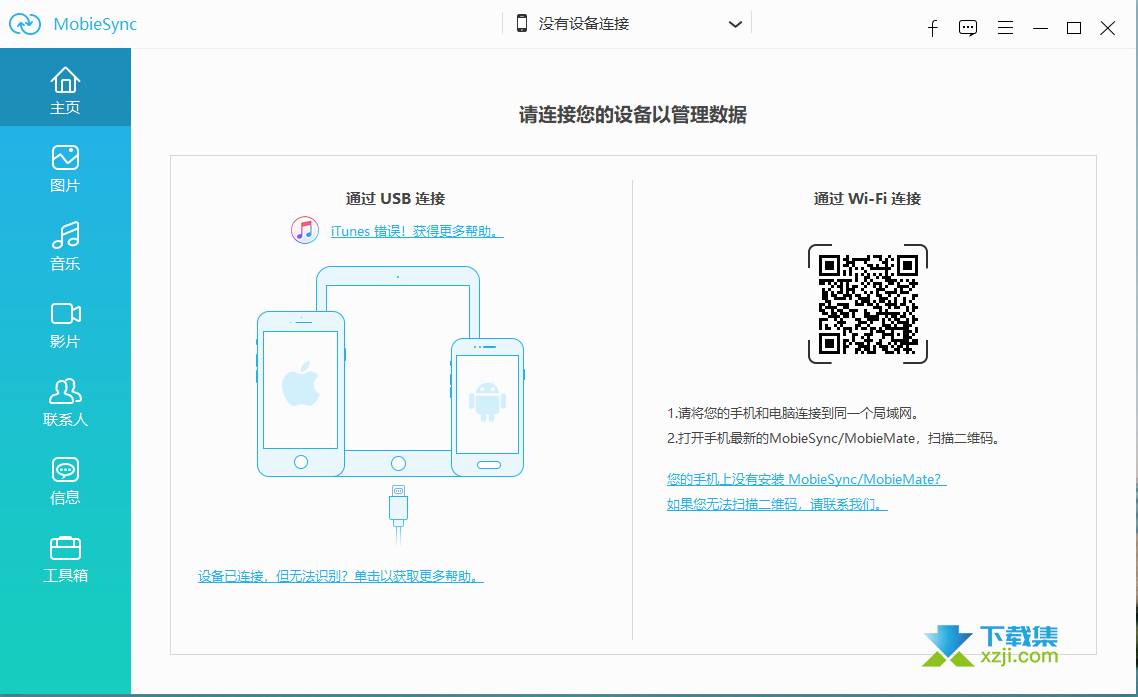
Task: Click the 通过 Wi-Fi 连接 heading
Action: tap(867, 199)
